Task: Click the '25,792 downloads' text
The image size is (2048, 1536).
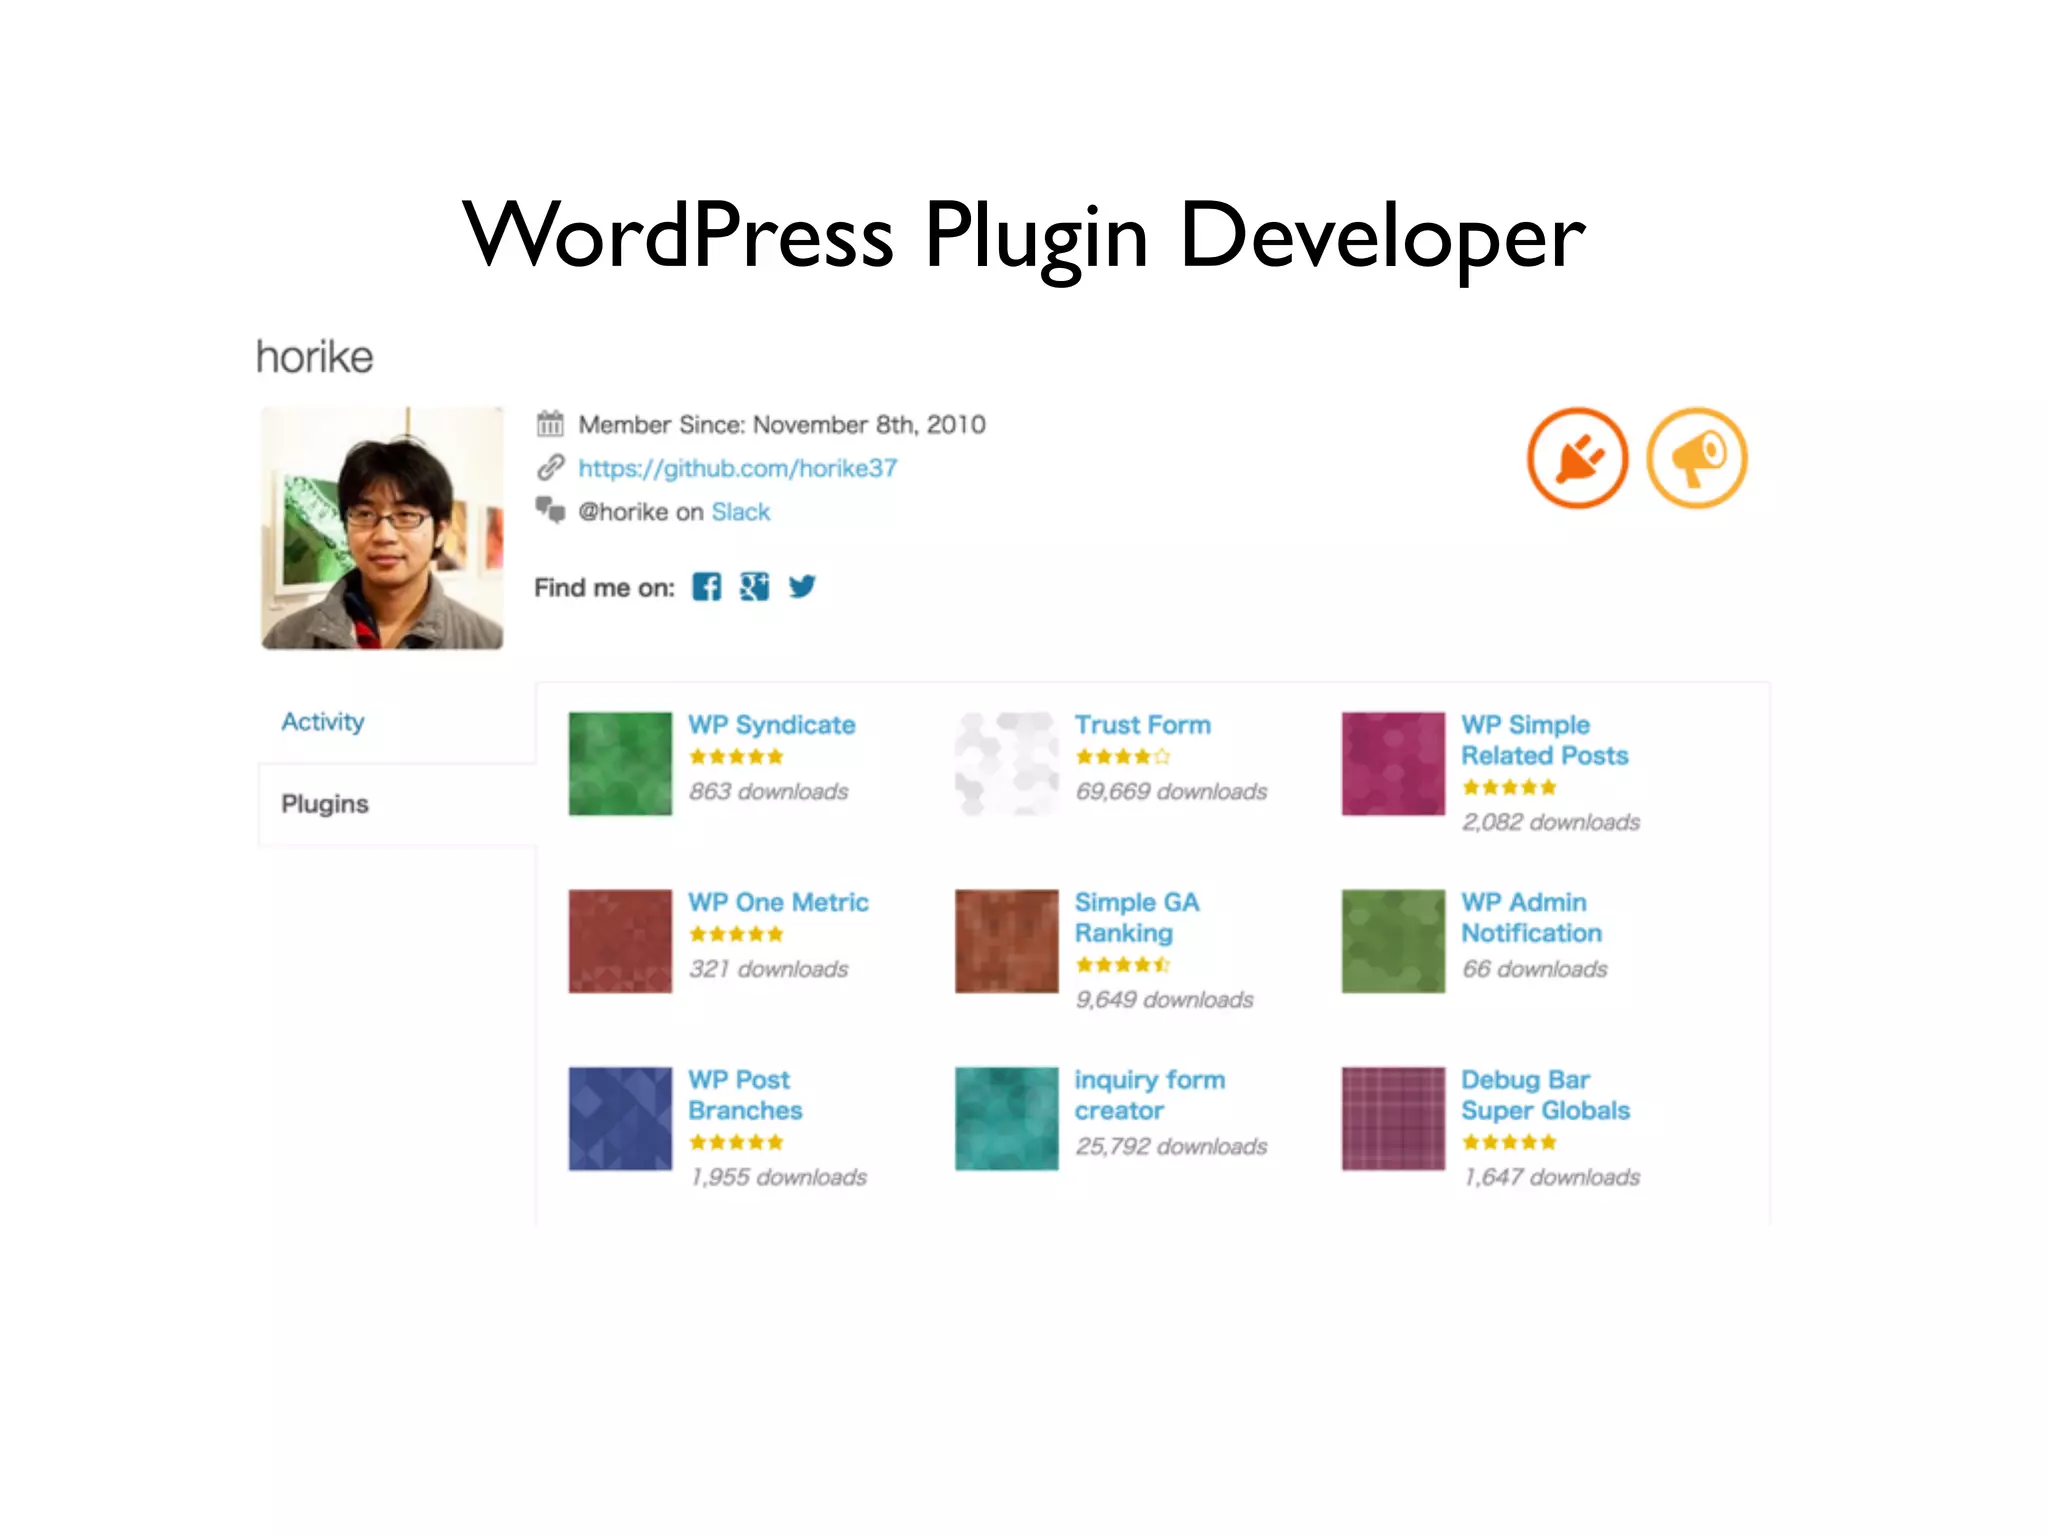Action: [x=1171, y=1147]
